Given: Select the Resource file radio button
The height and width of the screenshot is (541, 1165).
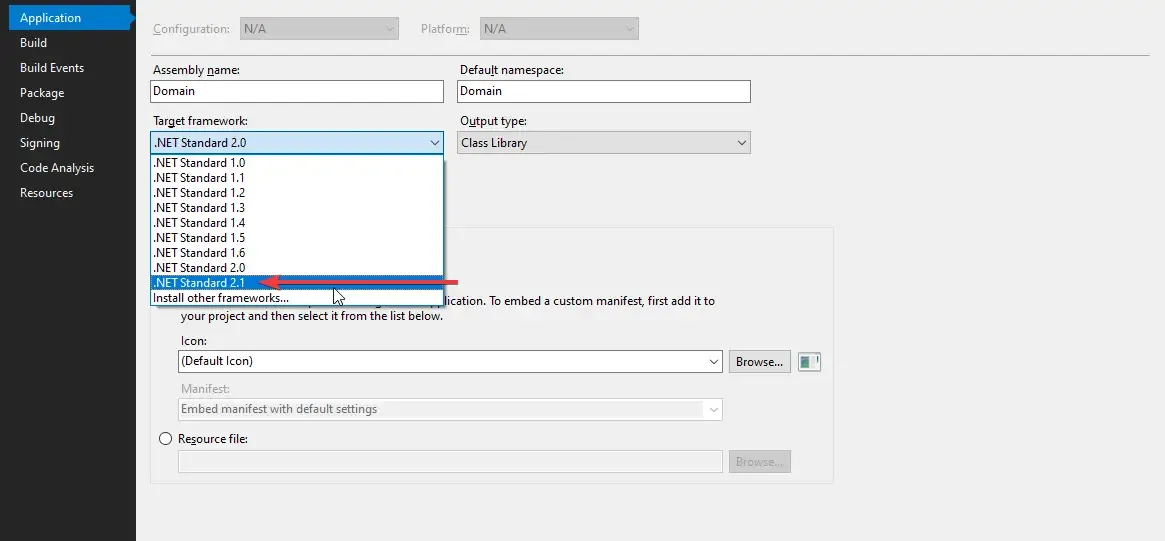Looking at the screenshot, I should coord(166,439).
